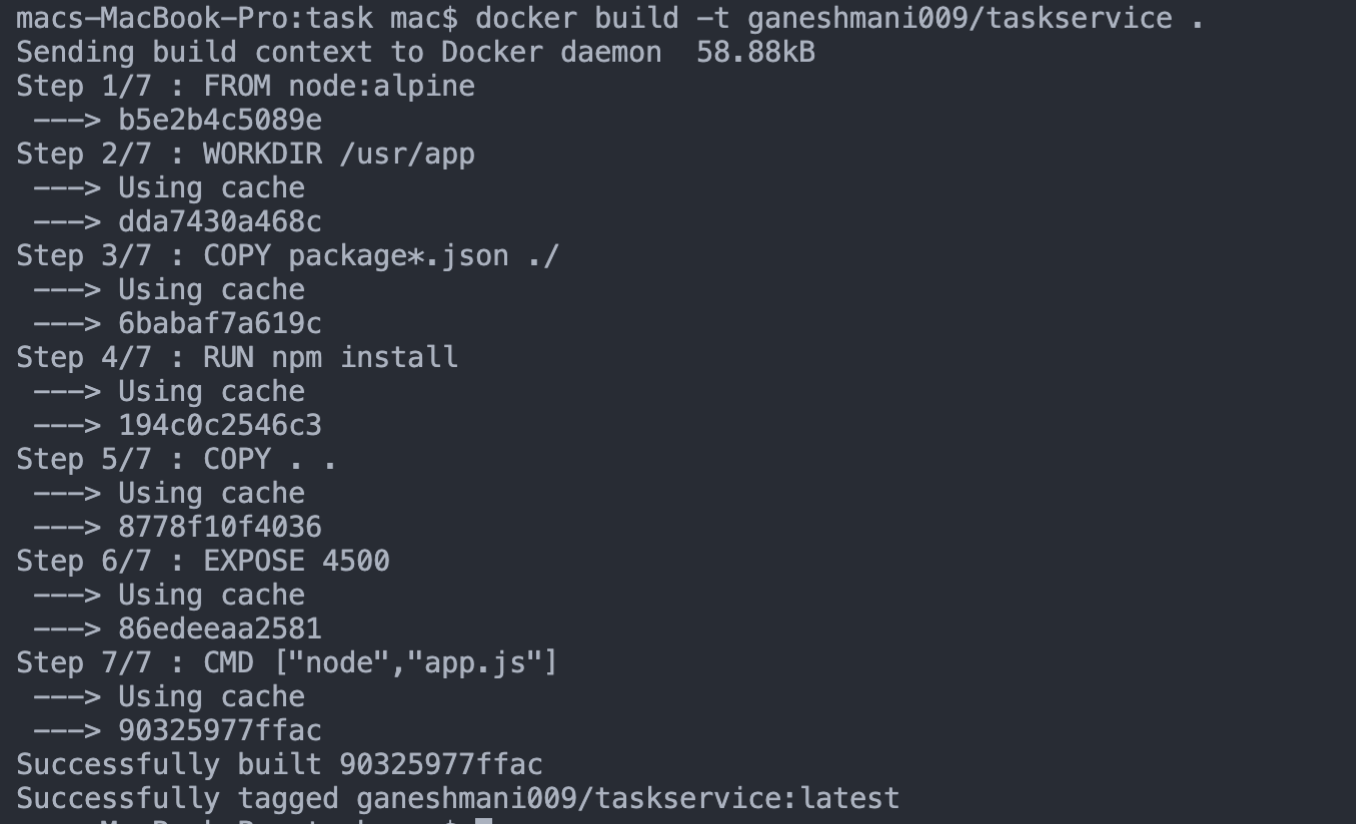Click the layer ID 6babaf7a619c
The width and height of the screenshot is (1356, 824).
click(220, 324)
